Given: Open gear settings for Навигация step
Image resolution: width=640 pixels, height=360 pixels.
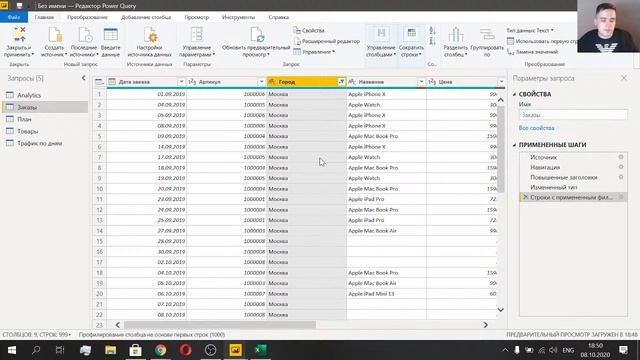Looking at the screenshot, I should pos(621,167).
